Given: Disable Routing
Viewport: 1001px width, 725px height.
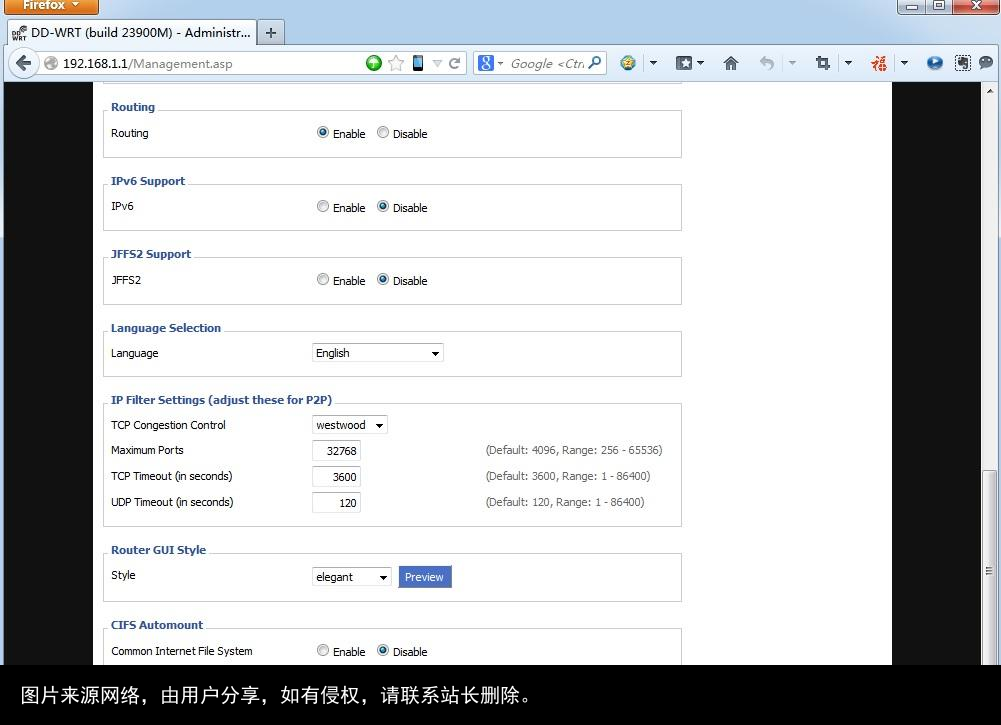Looking at the screenshot, I should click(383, 132).
